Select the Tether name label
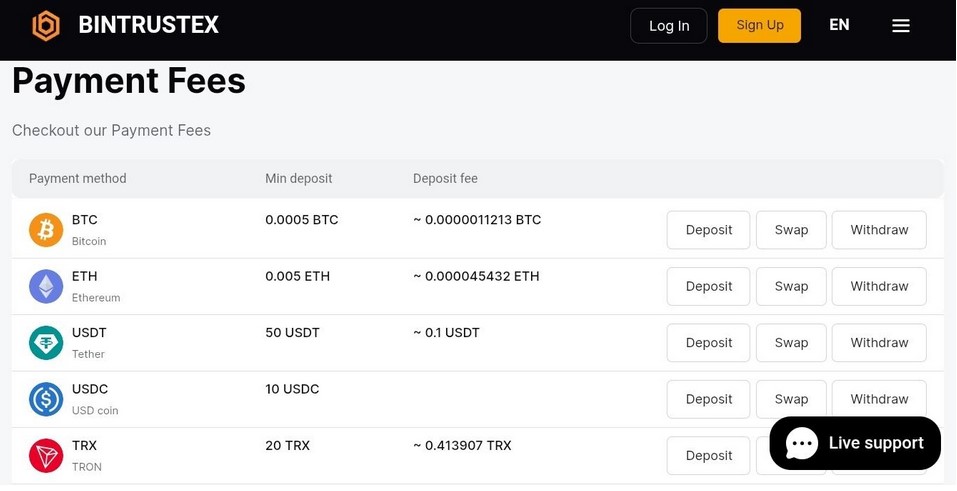This screenshot has height=491, width=957. (x=88, y=354)
